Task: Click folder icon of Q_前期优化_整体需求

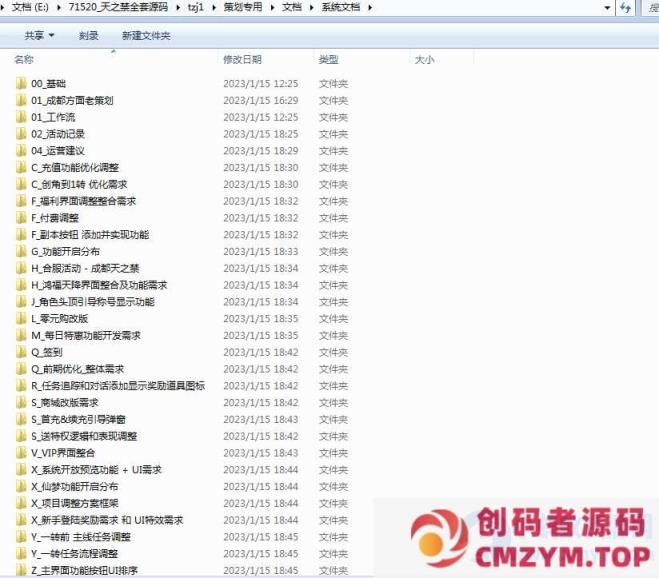Action: pyautogui.click(x=21, y=369)
